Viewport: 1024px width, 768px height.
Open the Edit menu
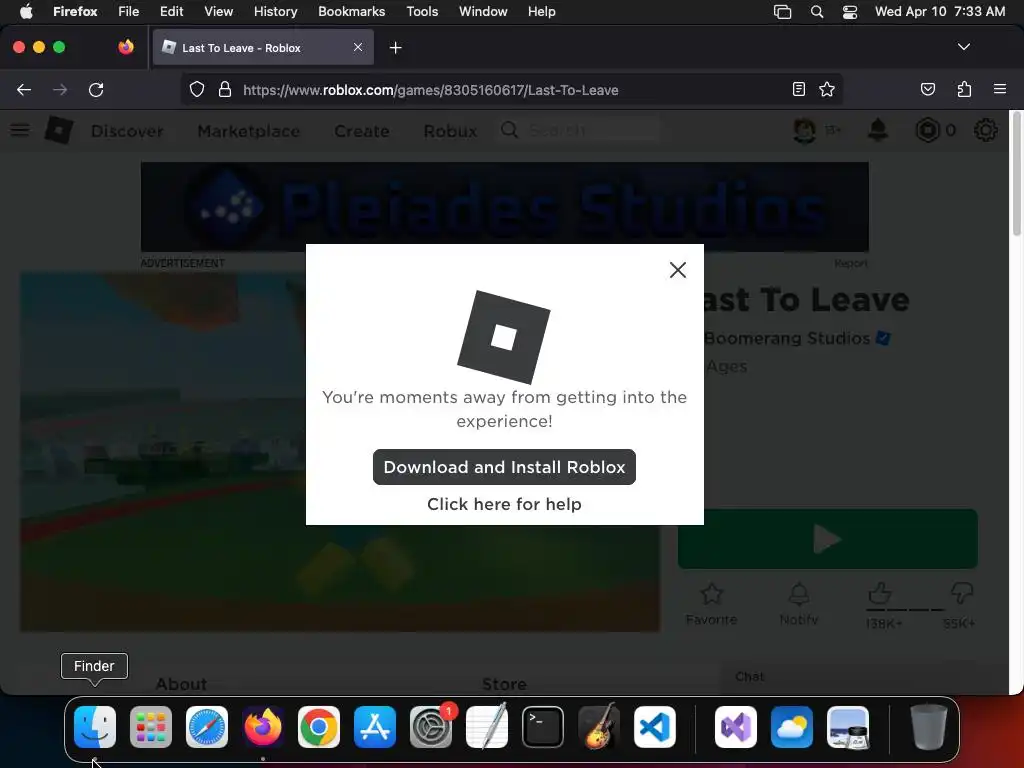pos(171,12)
